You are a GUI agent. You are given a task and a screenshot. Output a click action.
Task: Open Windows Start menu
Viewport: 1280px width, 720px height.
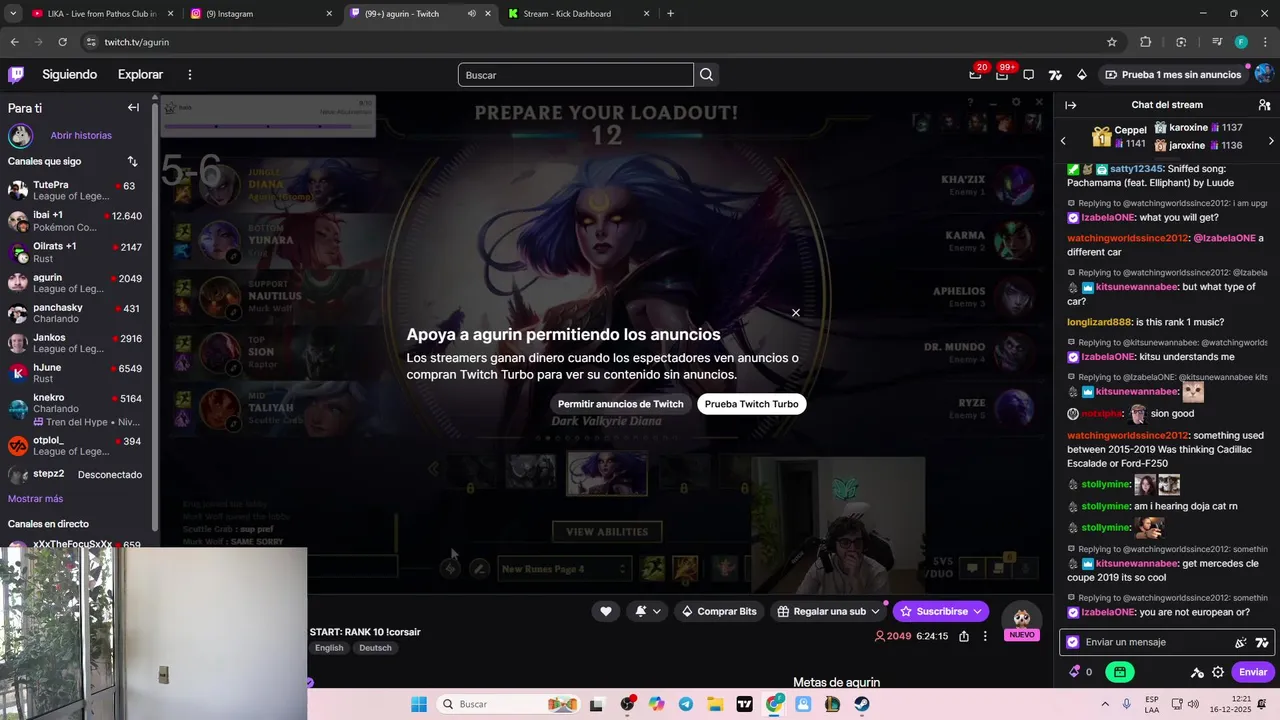(419, 704)
